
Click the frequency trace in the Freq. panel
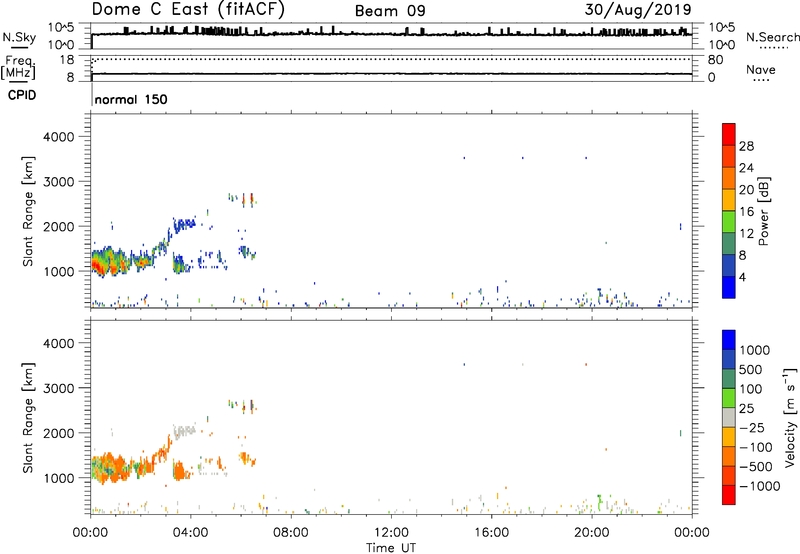pos(391,74)
